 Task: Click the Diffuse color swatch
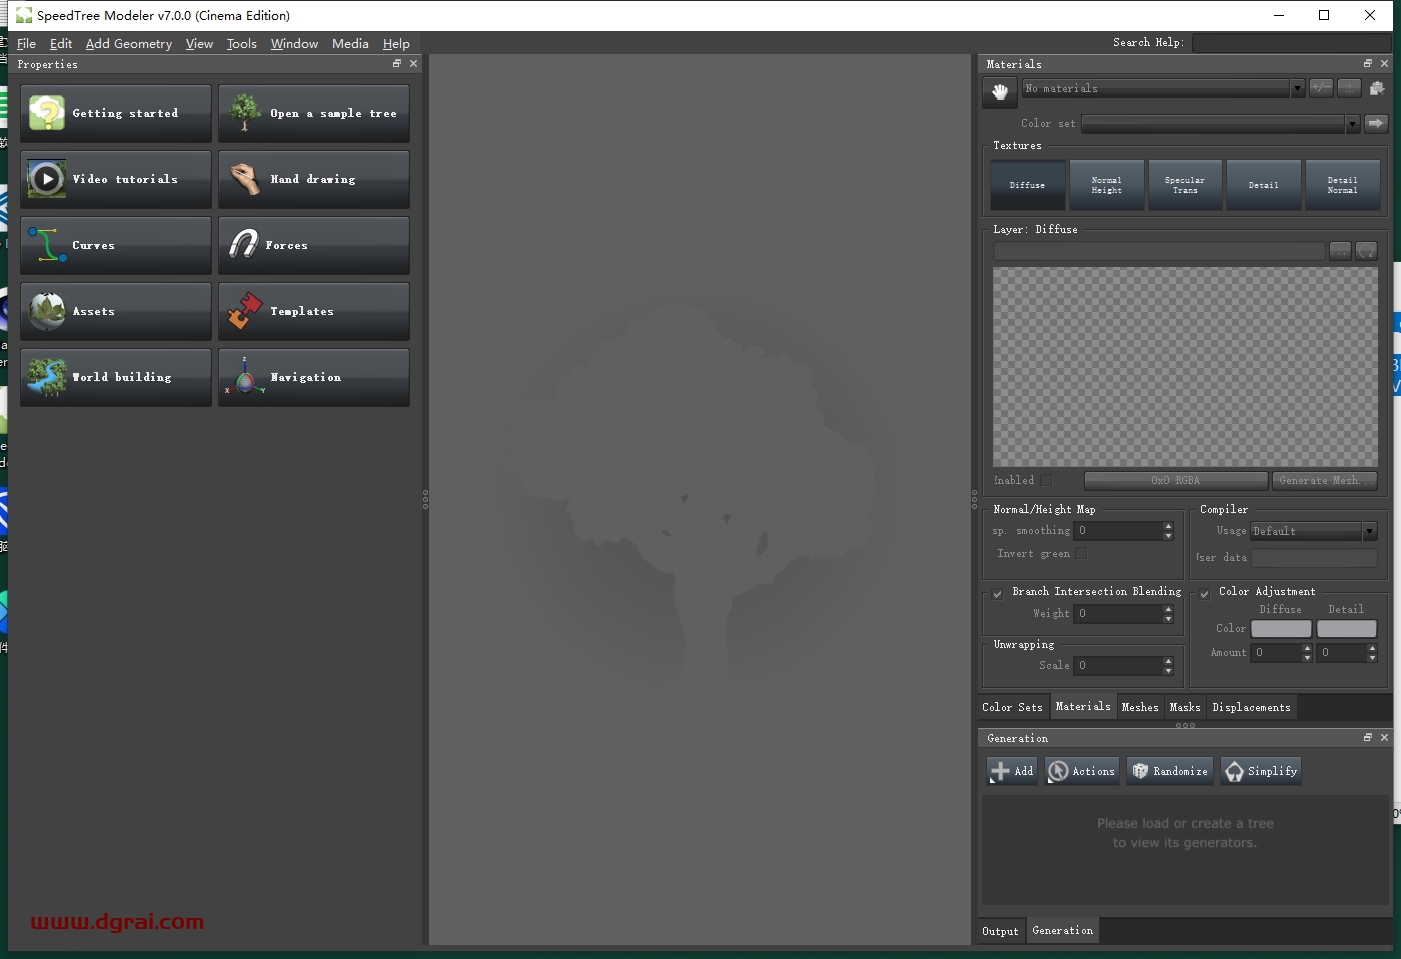tap(1281, 629)
